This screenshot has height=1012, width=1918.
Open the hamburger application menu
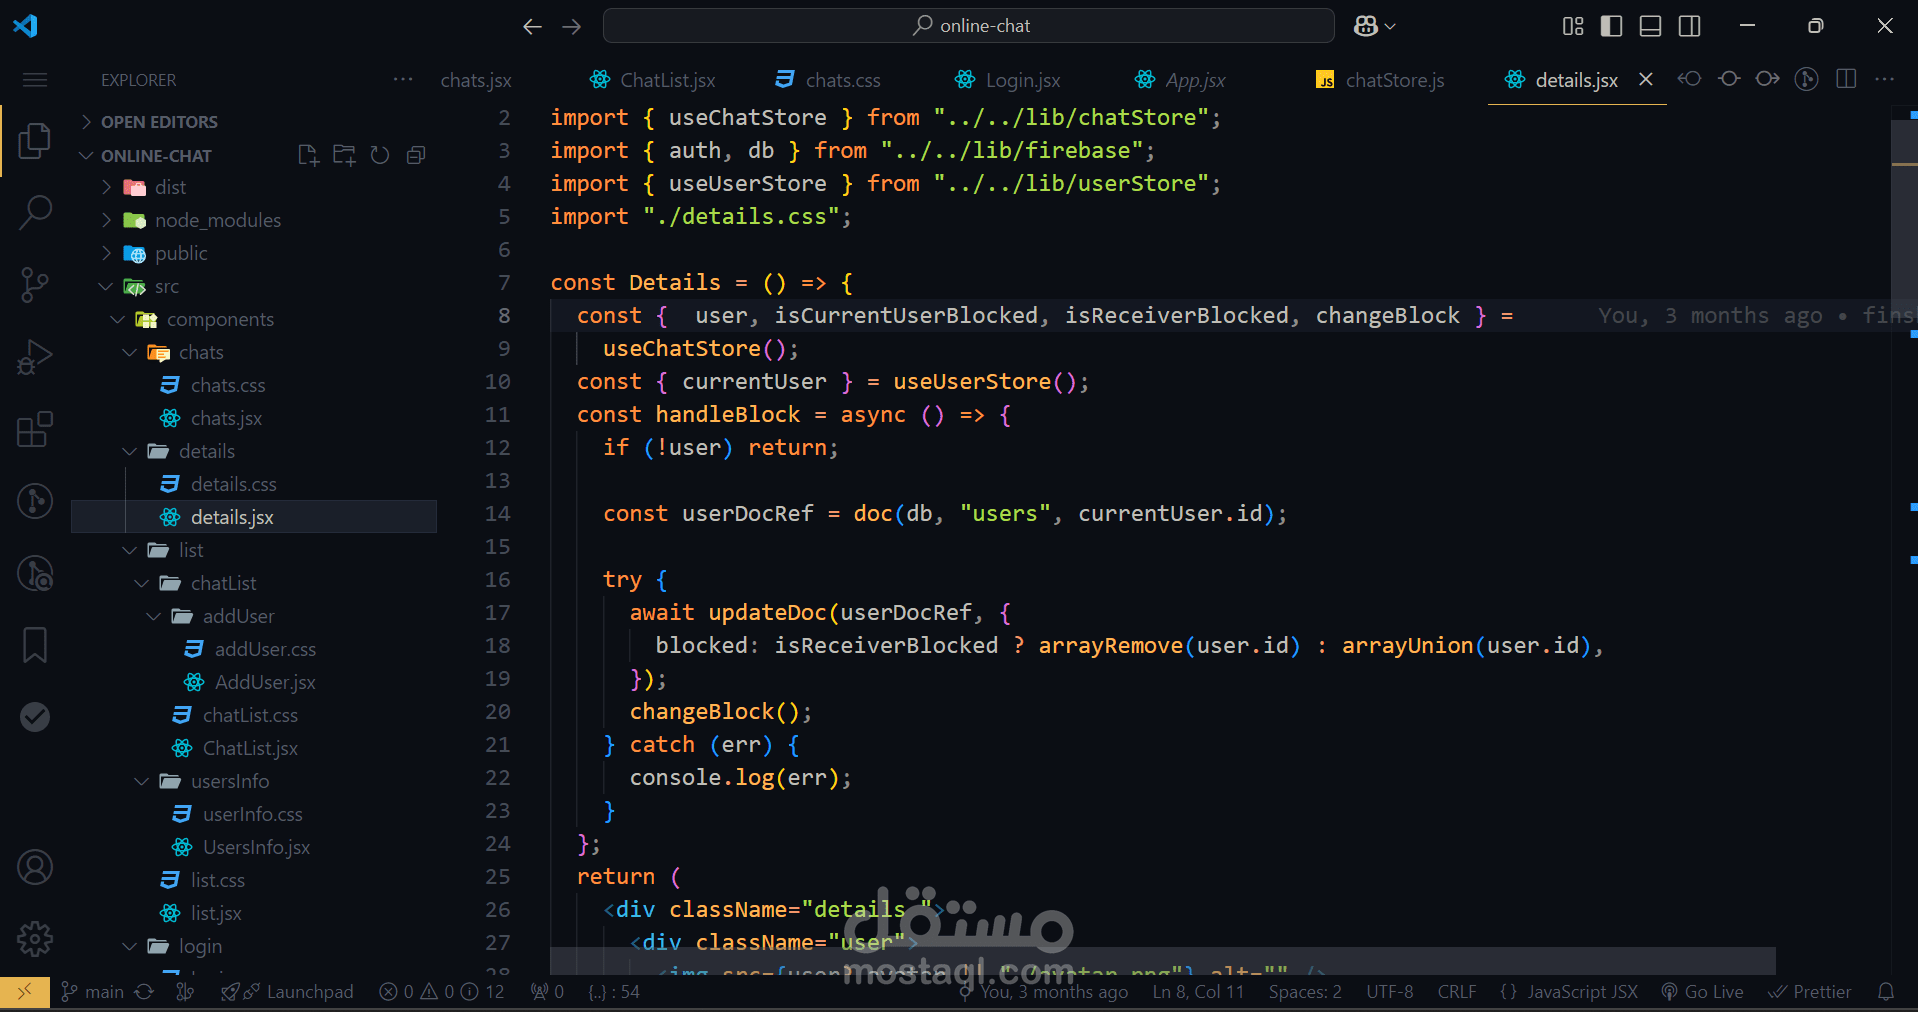click(x=35, y=80)
